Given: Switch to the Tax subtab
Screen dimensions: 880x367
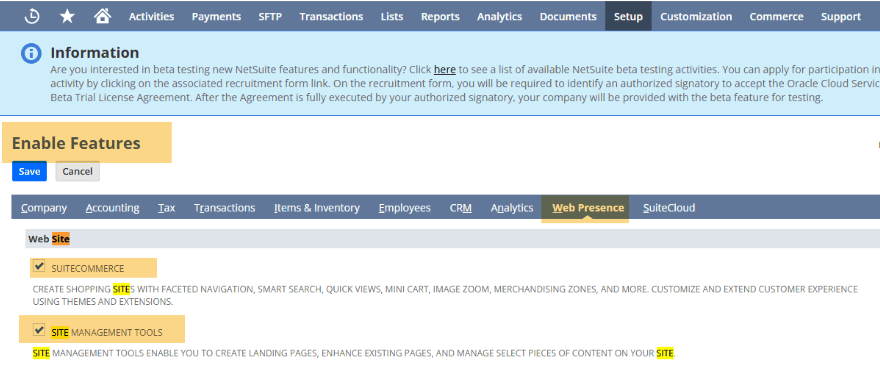Looking at the screenshot, I should tap(166, 208).
